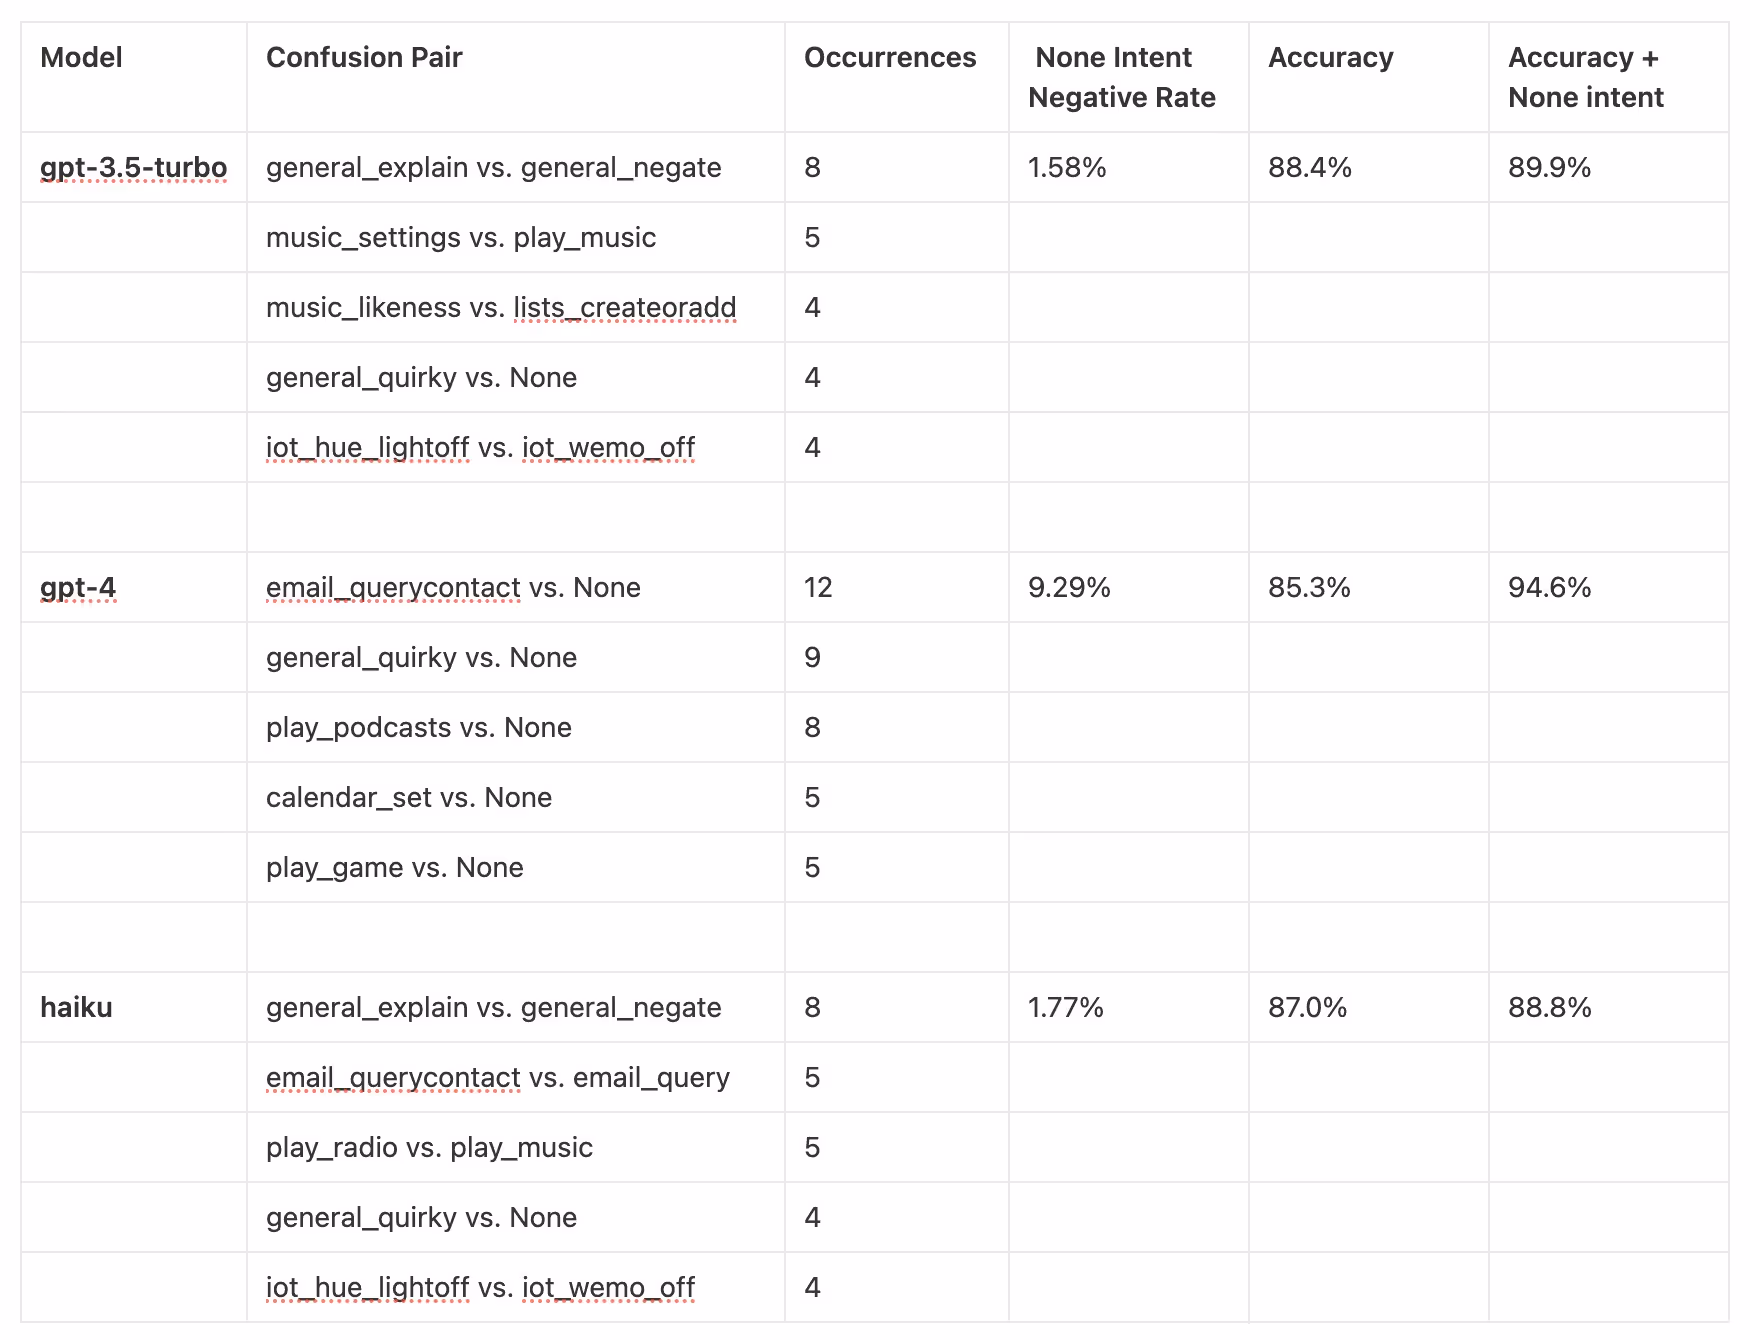Click occurrences "5" in the email_query row

[x=812, y=1077]
